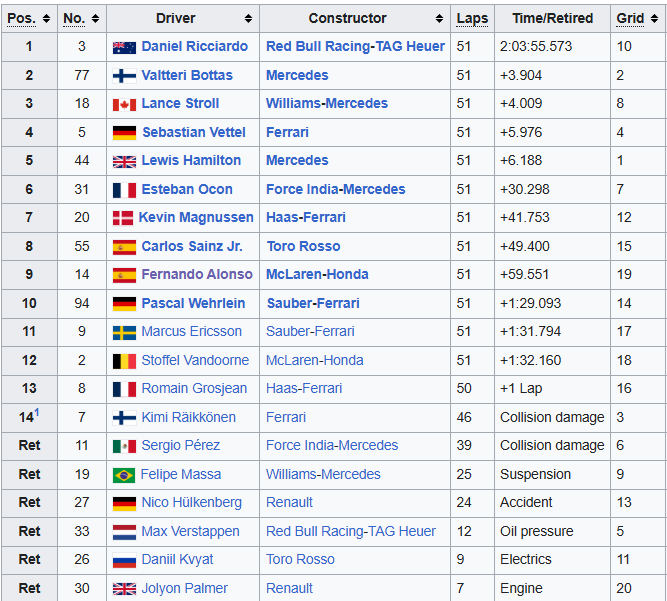Open Red Bull Racing link in Ricciardo's row
The width and height of the screenshot is (667, 601).
(x=319, y=46)
